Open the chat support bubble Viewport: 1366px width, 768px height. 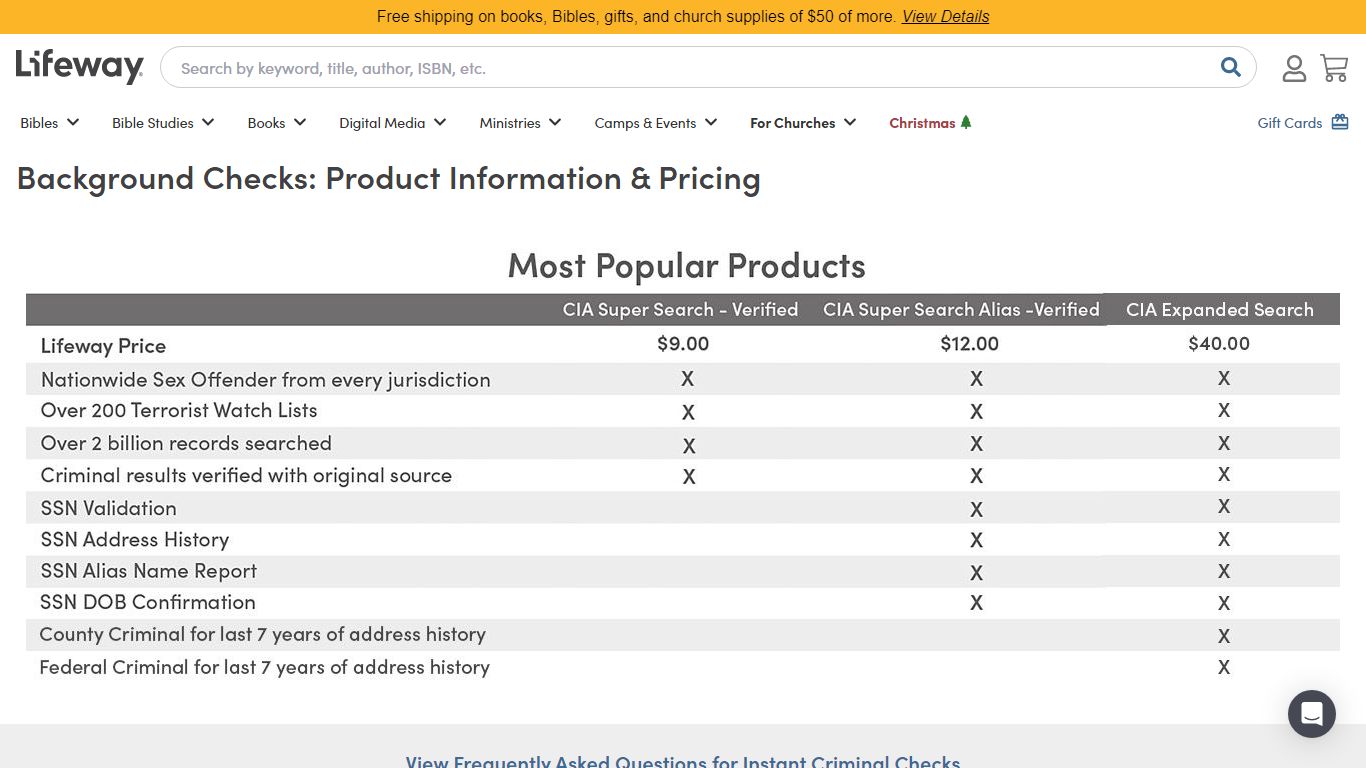pyautogui.click(x=1312, y=714)
